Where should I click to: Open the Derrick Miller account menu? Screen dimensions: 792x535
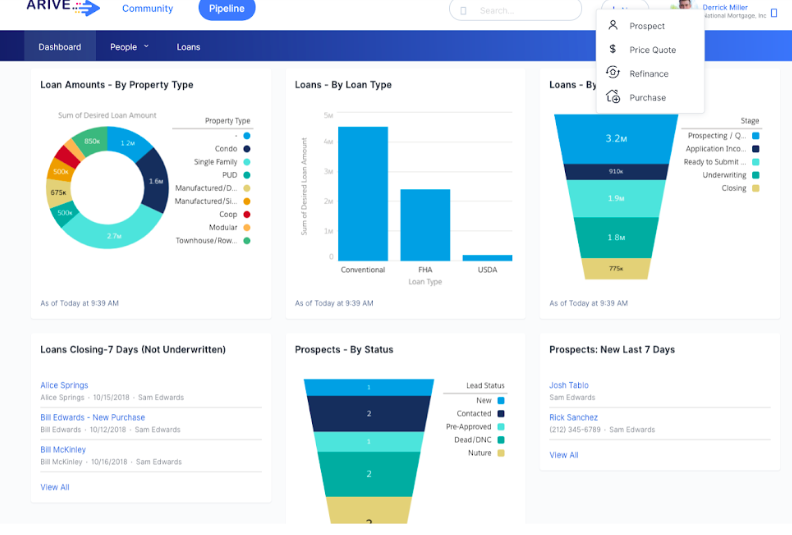725,8
